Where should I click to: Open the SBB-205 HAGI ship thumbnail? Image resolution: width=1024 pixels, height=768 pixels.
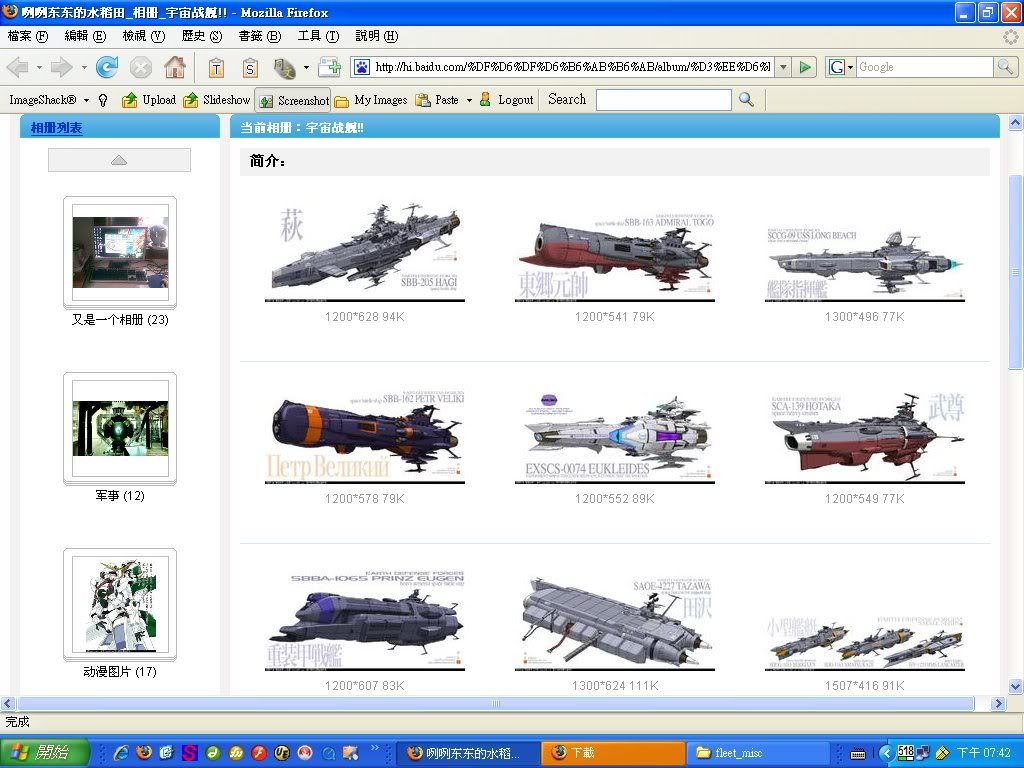click(x=365, y=251)
